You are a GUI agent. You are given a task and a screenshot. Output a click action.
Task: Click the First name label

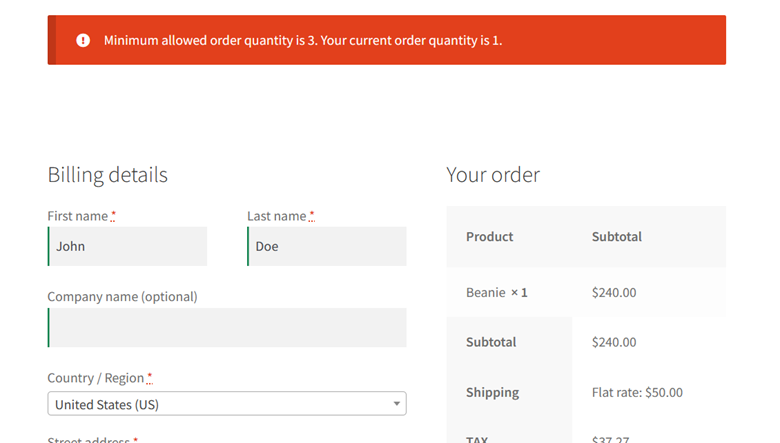tap(78, 216)
